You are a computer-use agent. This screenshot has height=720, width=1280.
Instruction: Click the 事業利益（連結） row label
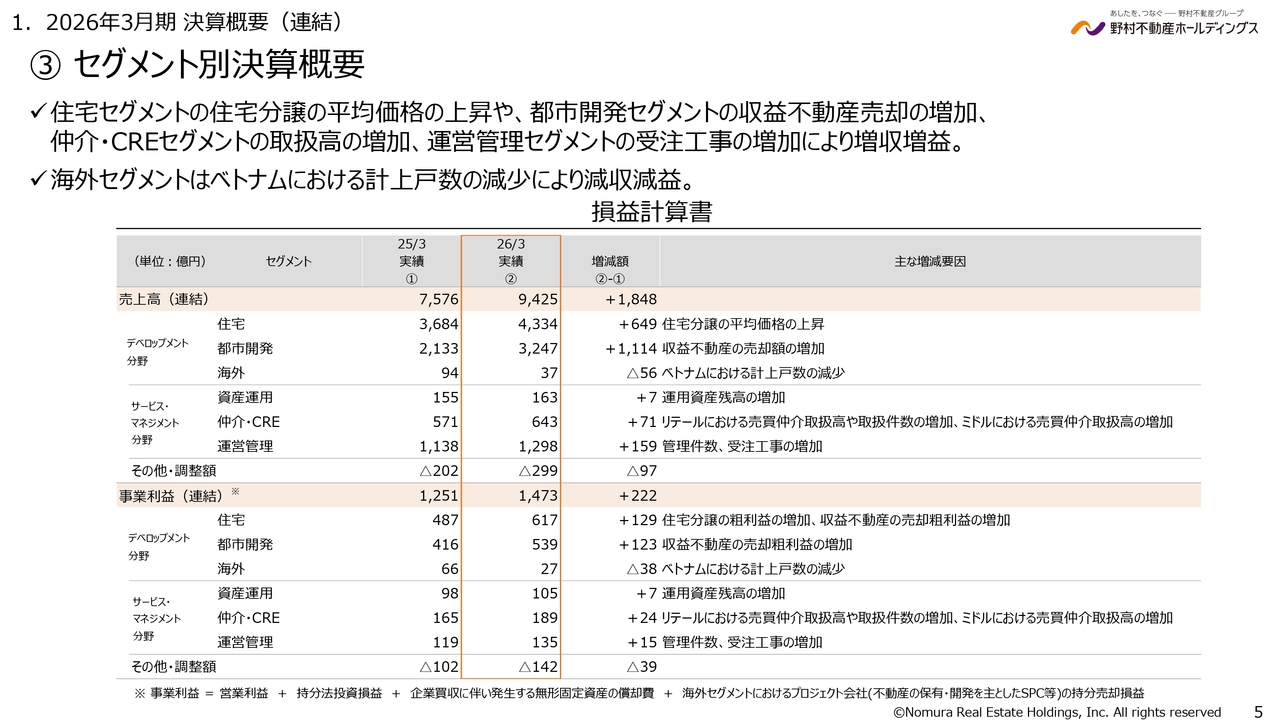170,495
